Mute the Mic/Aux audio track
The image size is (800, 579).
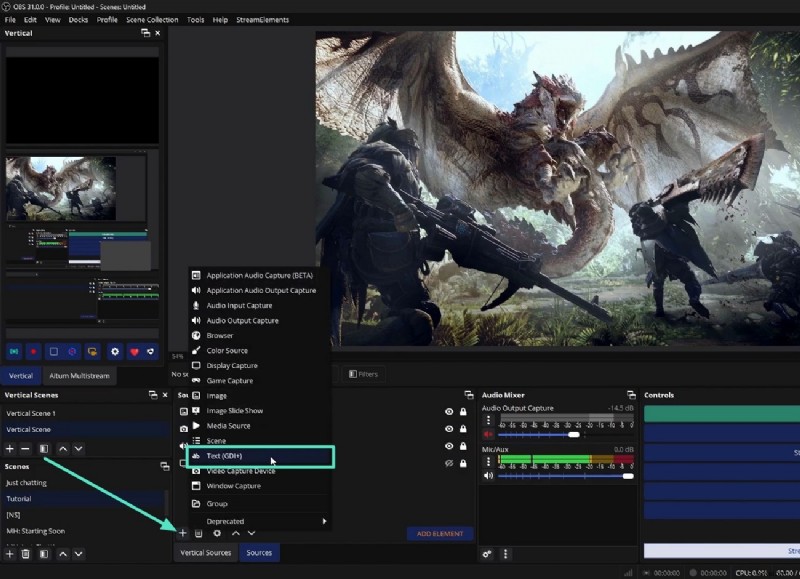coord(489,474)
